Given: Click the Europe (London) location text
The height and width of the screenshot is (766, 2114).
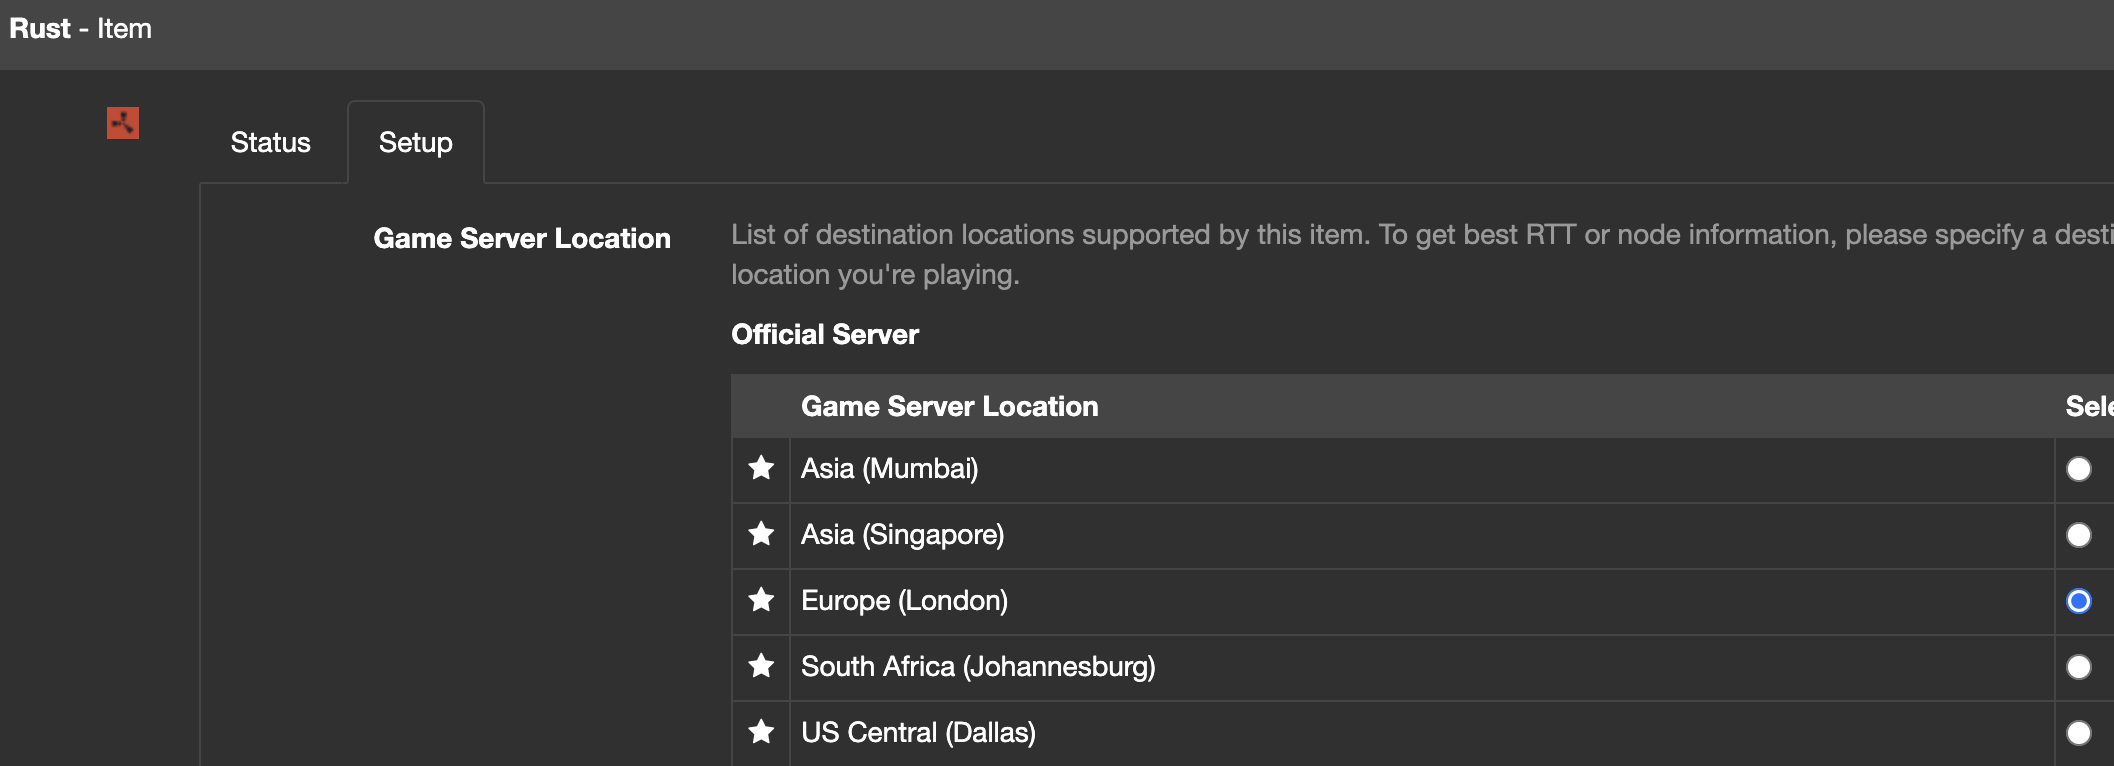Looking at the screenshot, I should pyautogui.click(x=905, y=601).
